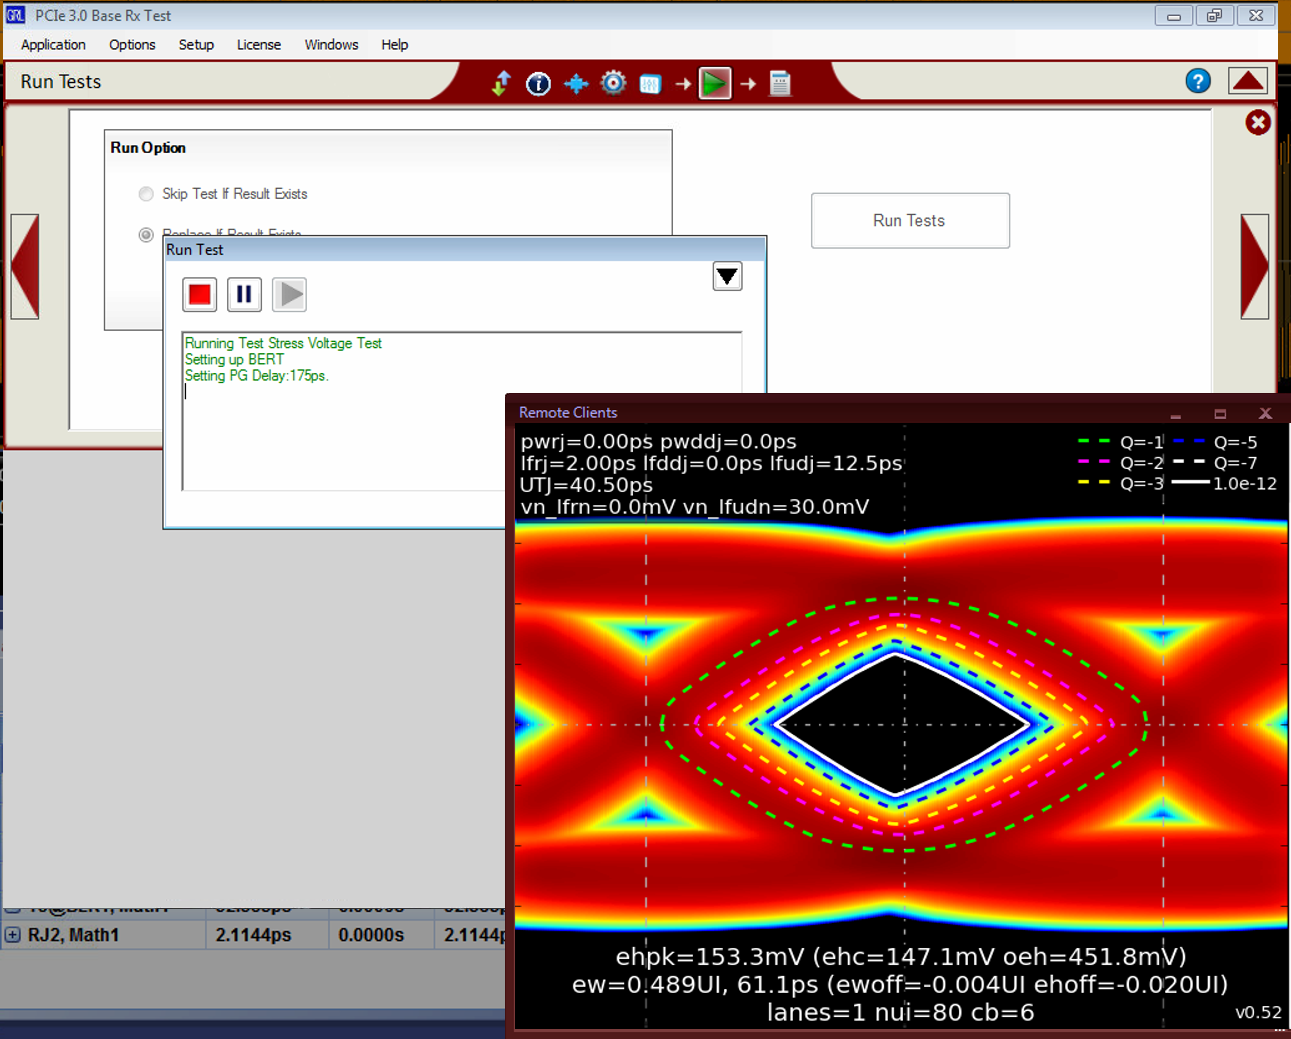Expand the RJ2, Math1 measurement row
The height and width of the screenshot is (1039, 1291).
tap(13, 935)
